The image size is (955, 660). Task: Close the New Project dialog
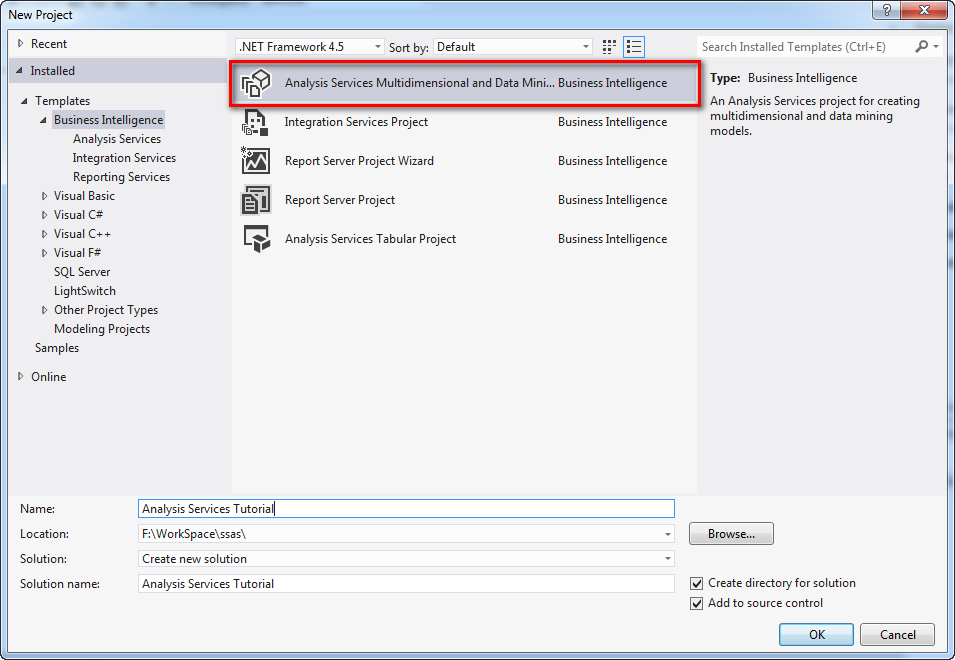click(924, 10)
